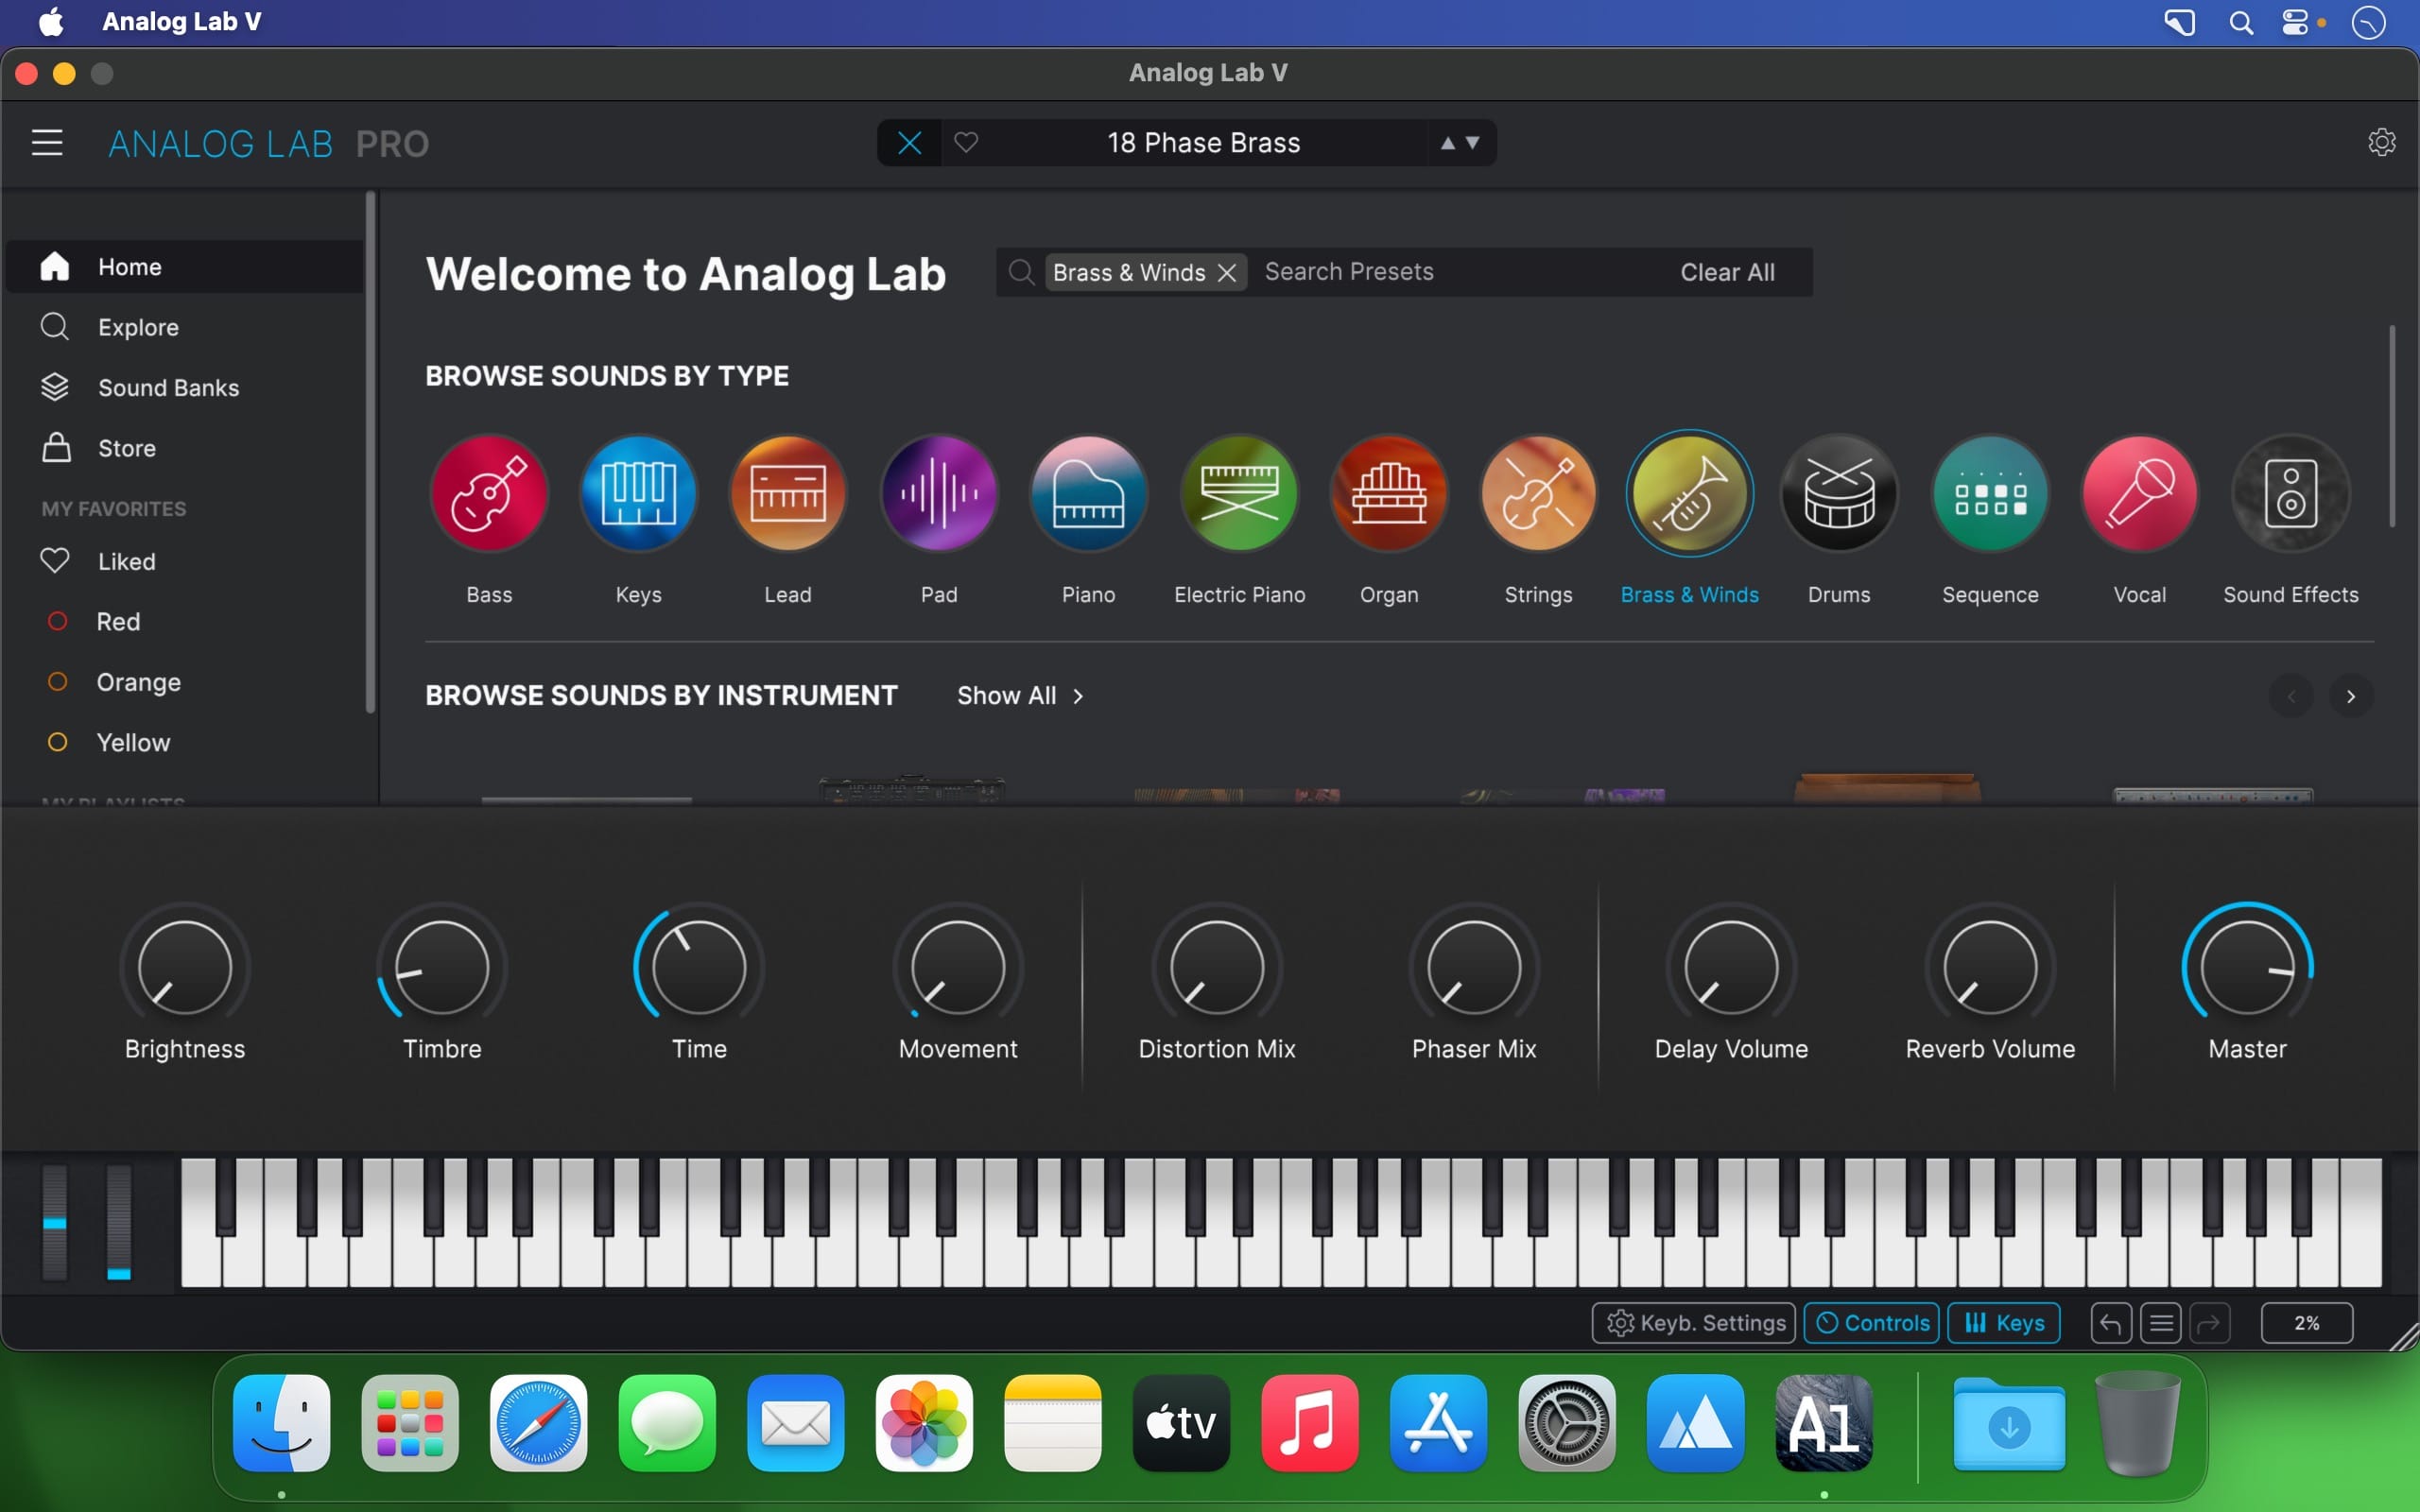Viewport: 2420px width, 1512px height.
Task: Click the Master volume knob
Action: click(x=2247, y=967)
